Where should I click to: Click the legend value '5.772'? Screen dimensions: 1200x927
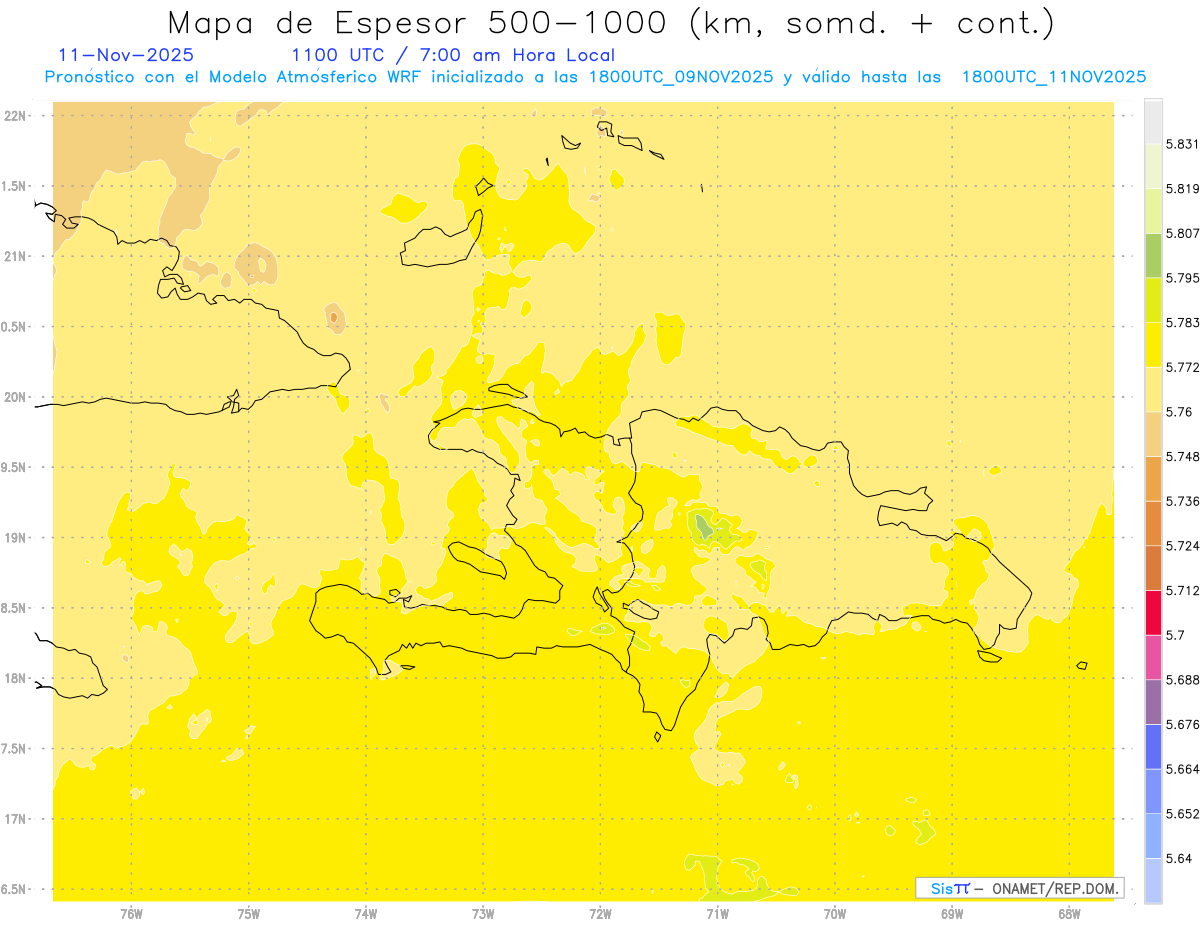(x=1182, y=367)
